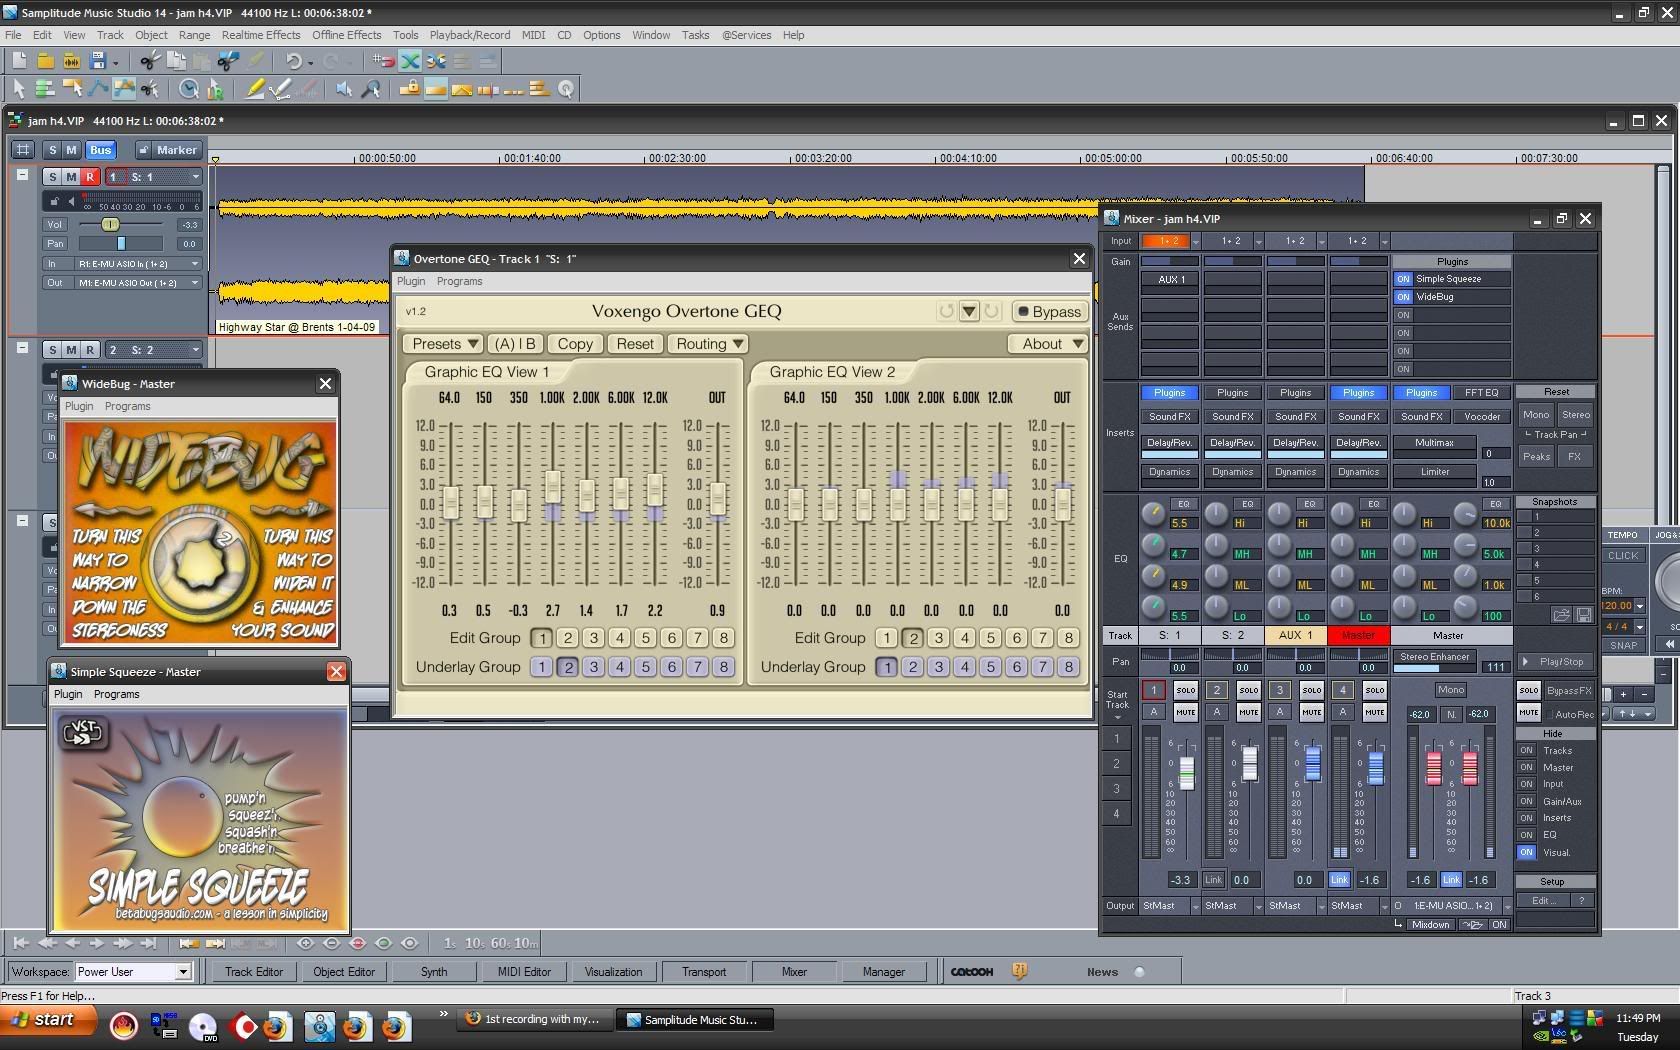Toggle SOLO for channel S: 1 in mixer
Image resolution: width=1680 pixels, height=1050 pixels.
[1185, 690]
